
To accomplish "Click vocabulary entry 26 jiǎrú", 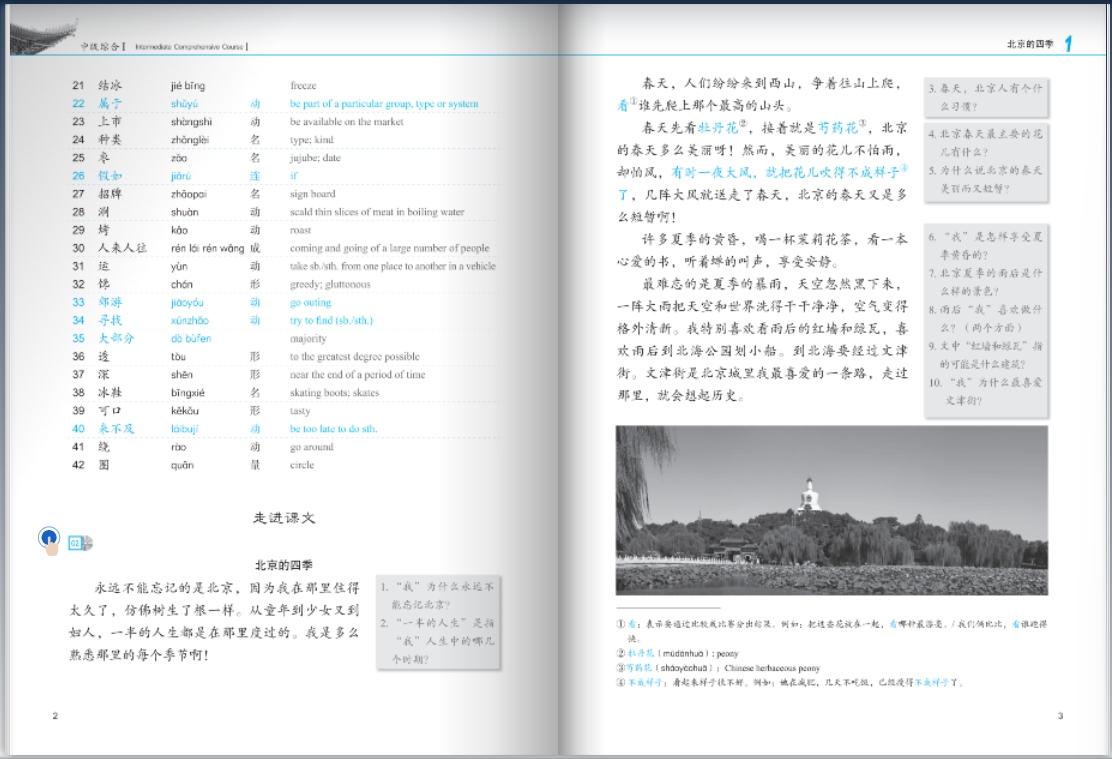I will [x=184, y=176].
